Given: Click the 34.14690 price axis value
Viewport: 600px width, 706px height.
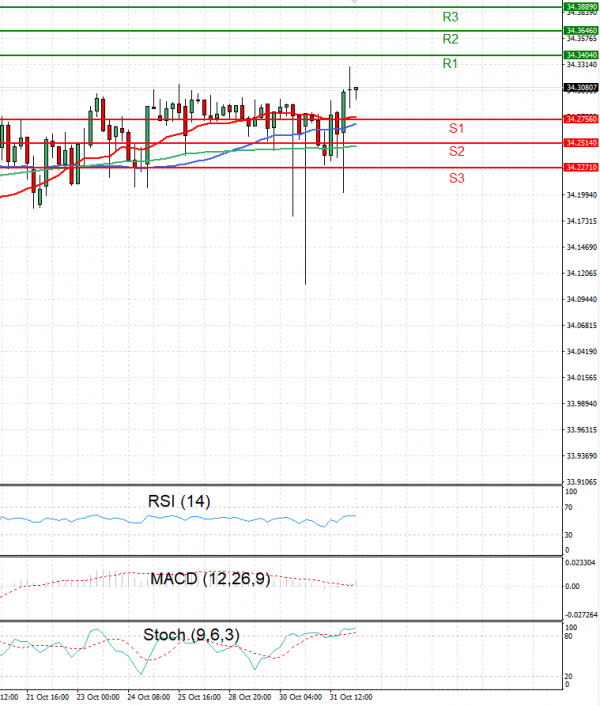Looking at the screenshot, I should click(x=582, y=247).
